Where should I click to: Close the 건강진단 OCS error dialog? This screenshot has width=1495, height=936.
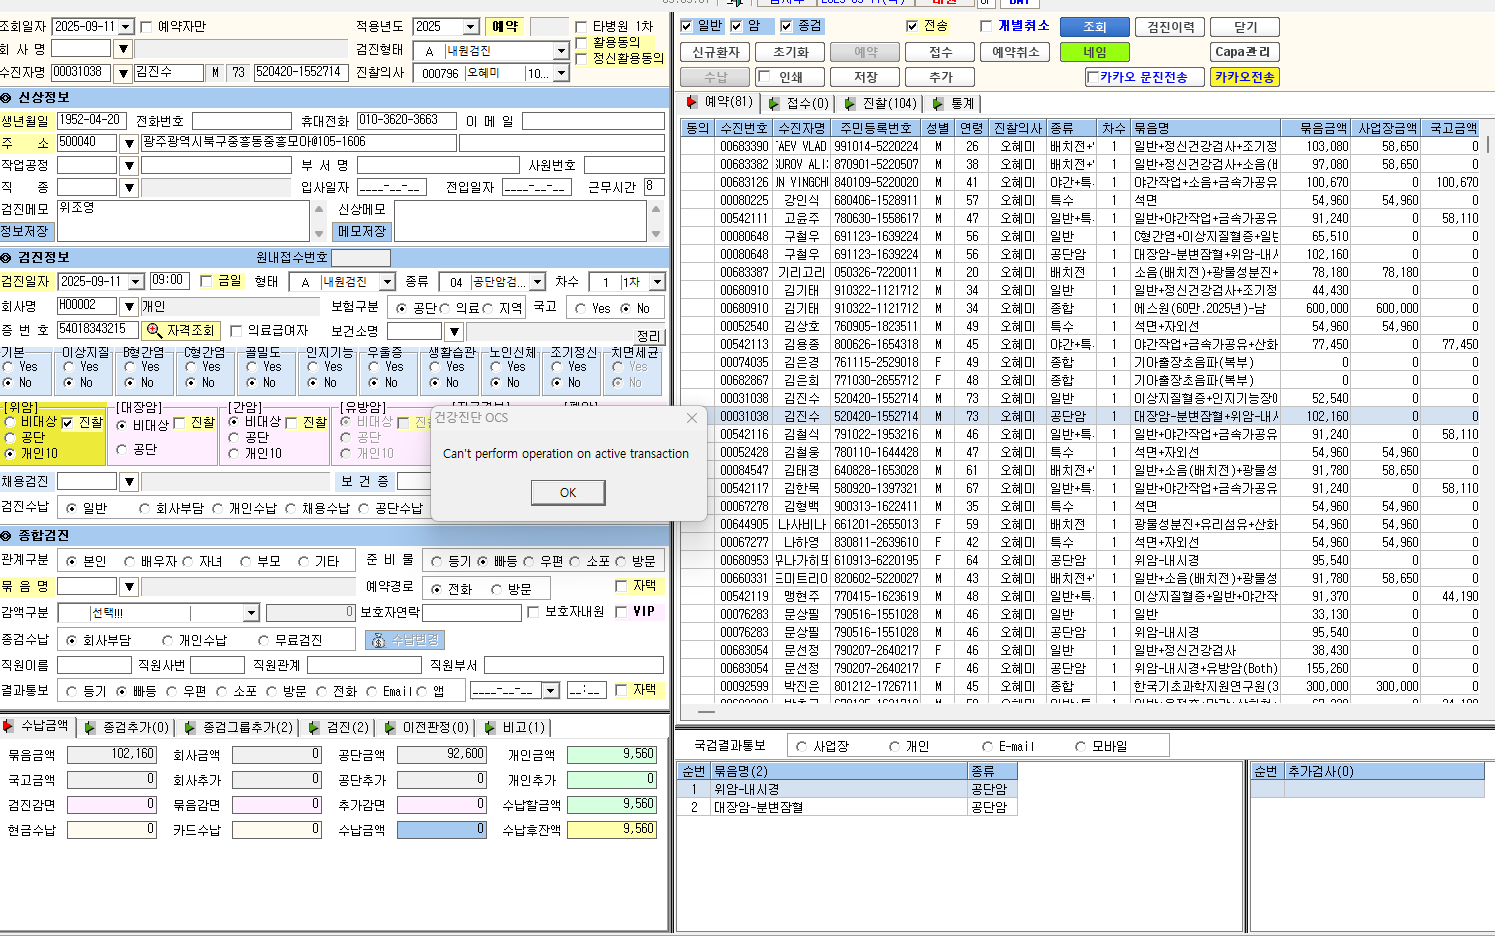pyautogui.click(x=691, y=418)
